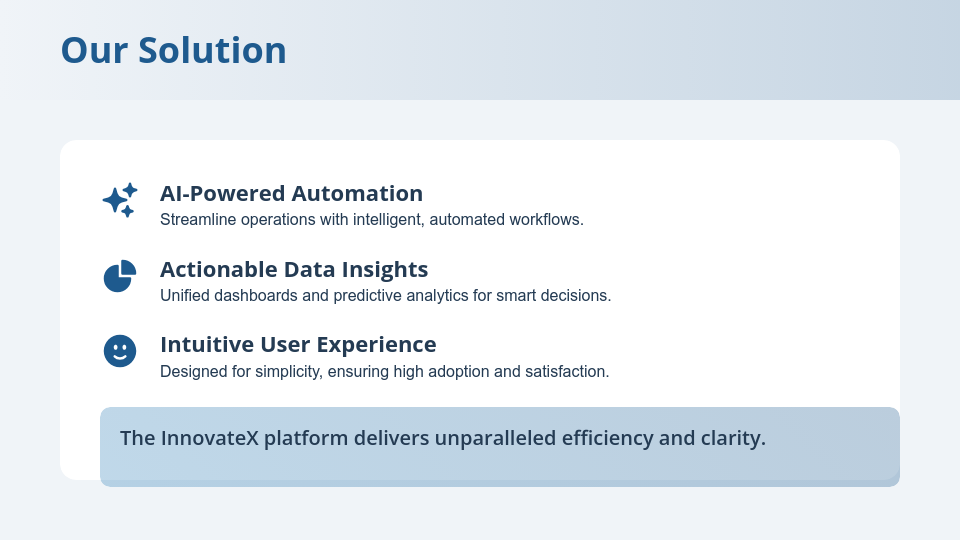Select the "Our Solution" slide title
Image resolution: width=960 pixels, height=540 pixels.
[173, 50]
